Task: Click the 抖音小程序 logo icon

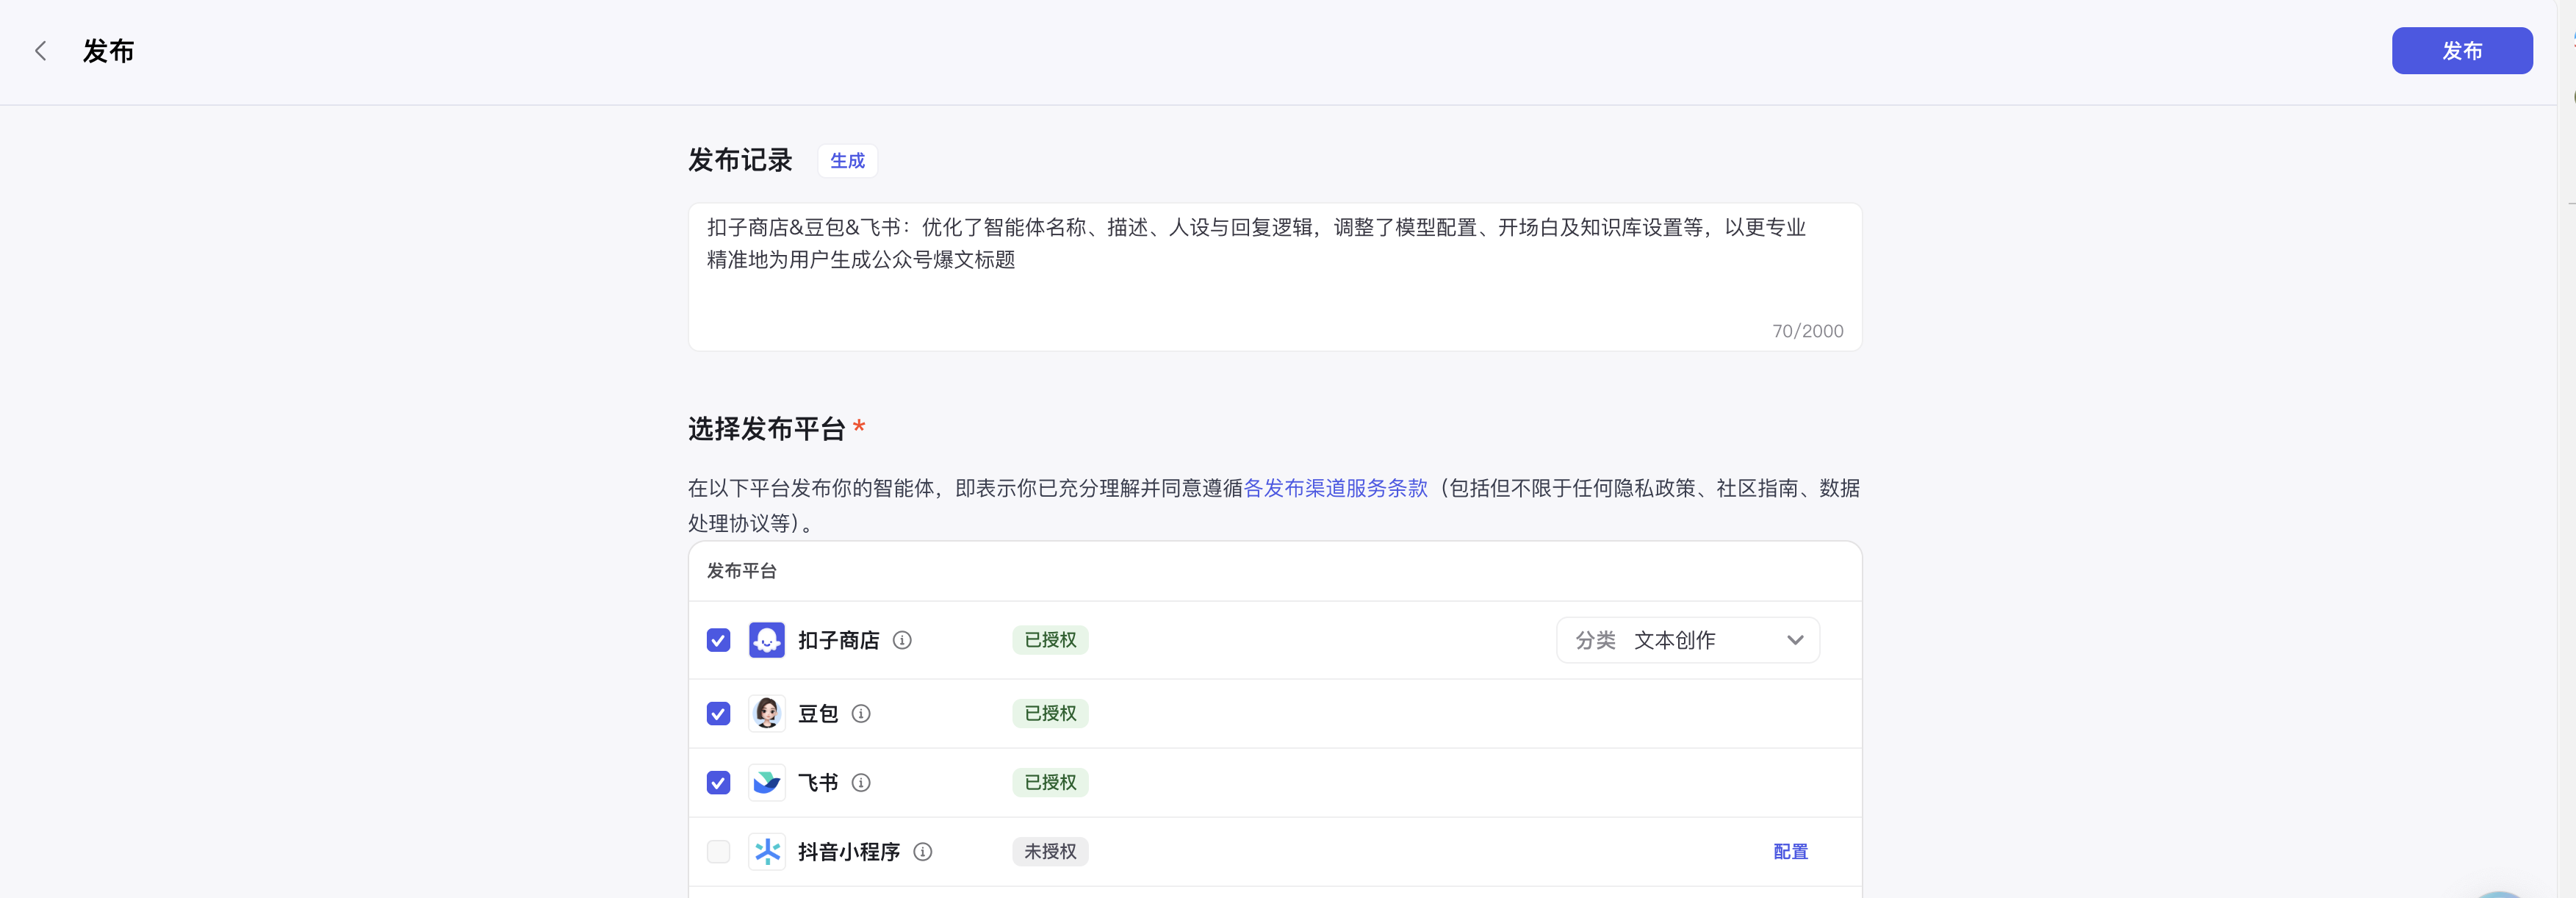Action: coord(767,851)
